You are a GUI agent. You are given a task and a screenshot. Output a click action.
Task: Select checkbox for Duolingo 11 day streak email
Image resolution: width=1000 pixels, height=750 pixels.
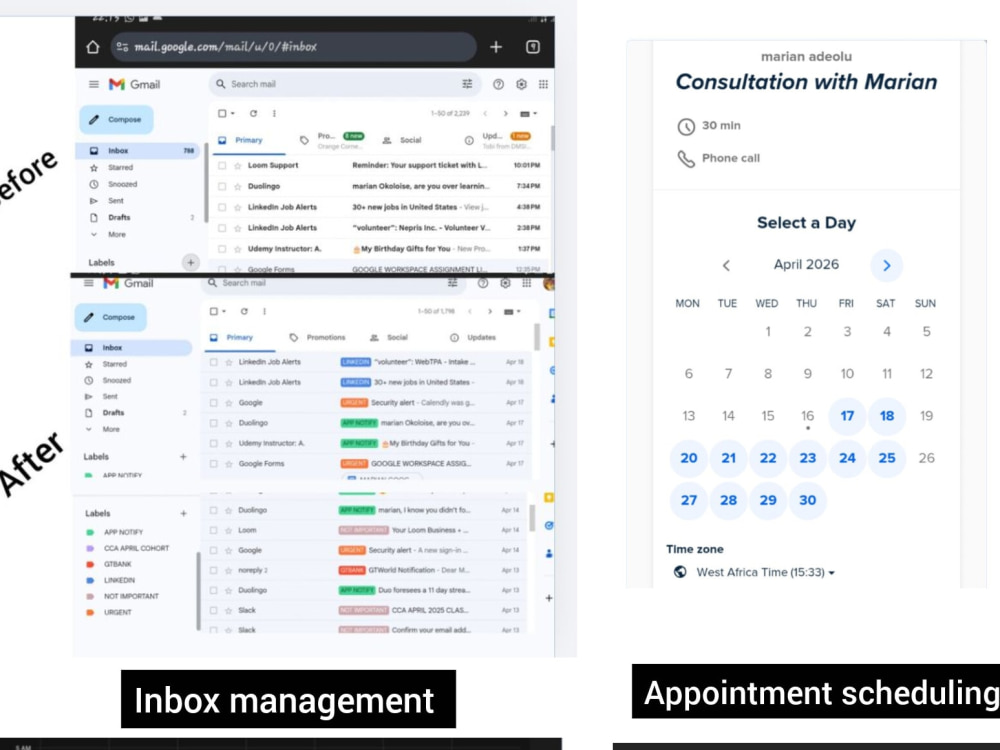(214, 591)
